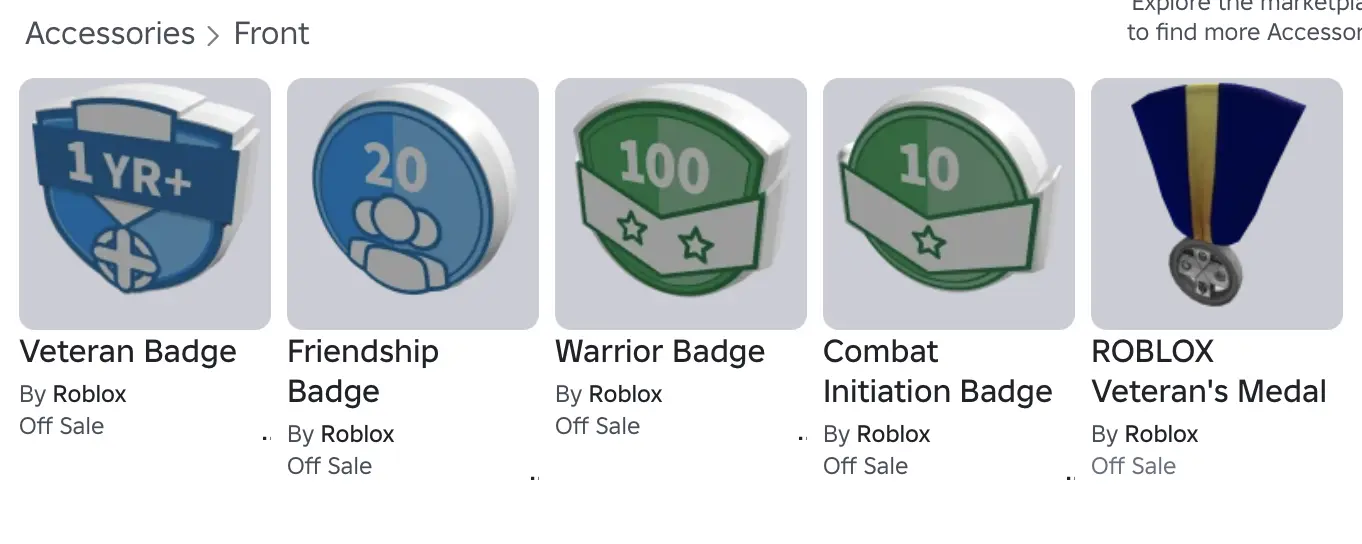Viewport: 1362px width, 544px height.
Task: Click the Veteran Badge 1 YR+ thumbnail
Action: (145, 204)
